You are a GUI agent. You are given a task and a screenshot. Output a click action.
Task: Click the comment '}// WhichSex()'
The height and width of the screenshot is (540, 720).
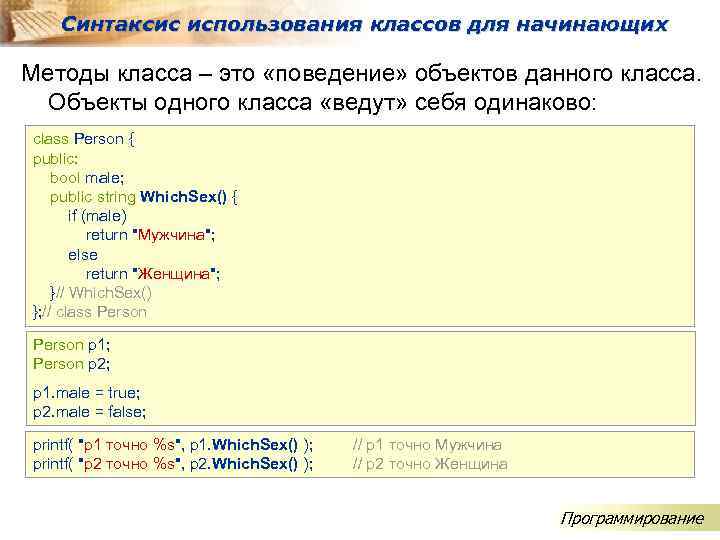pyautogui.click(x=101, y=293)
